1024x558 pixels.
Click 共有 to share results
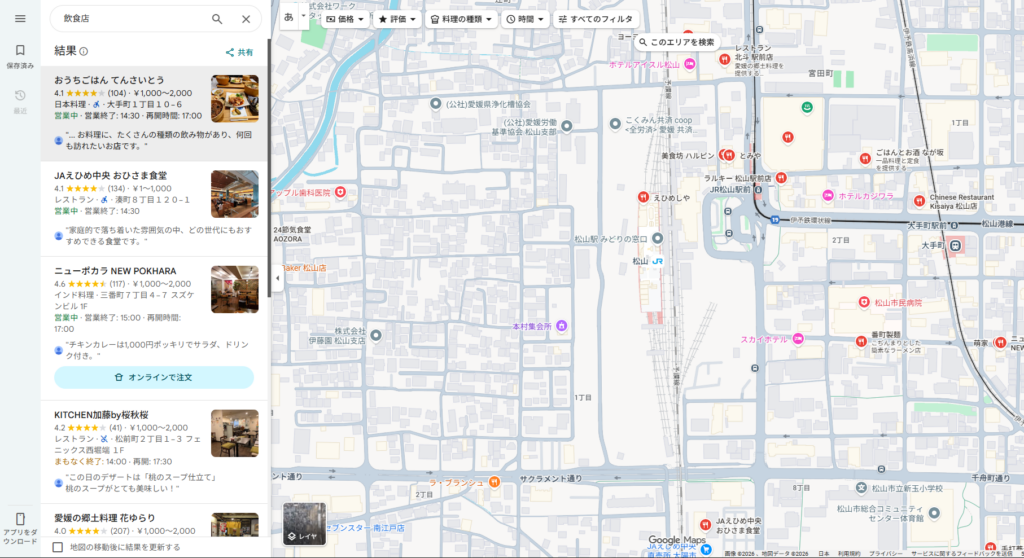[239, 52]
